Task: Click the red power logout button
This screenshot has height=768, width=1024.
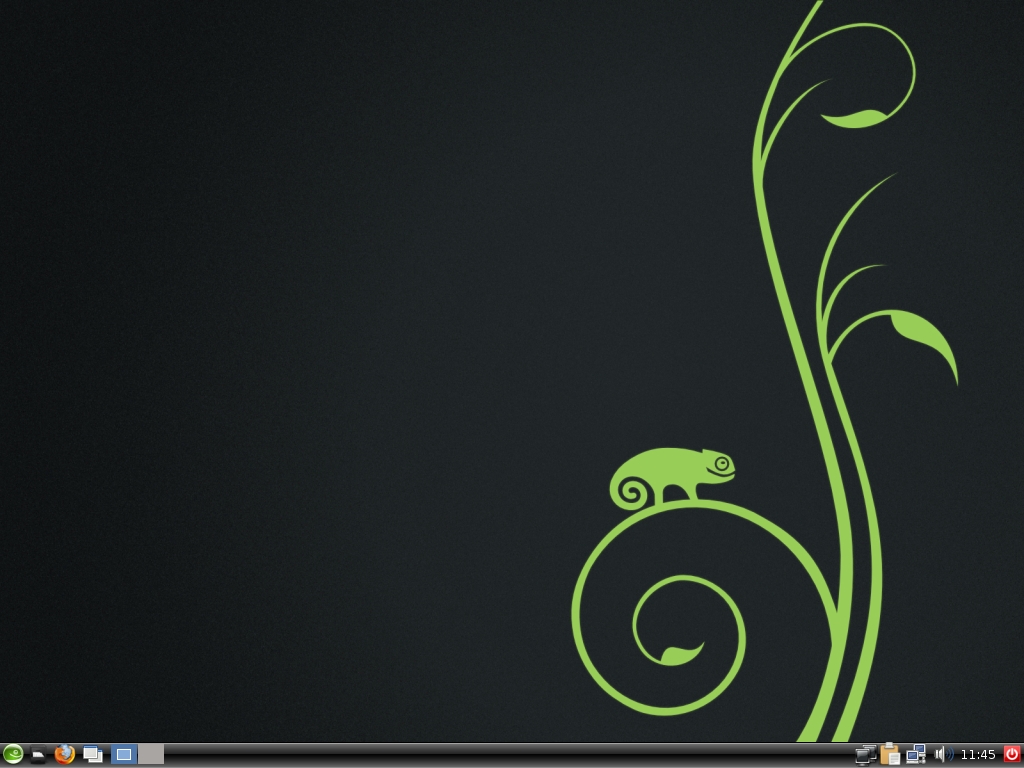Action: point(1012,754)
